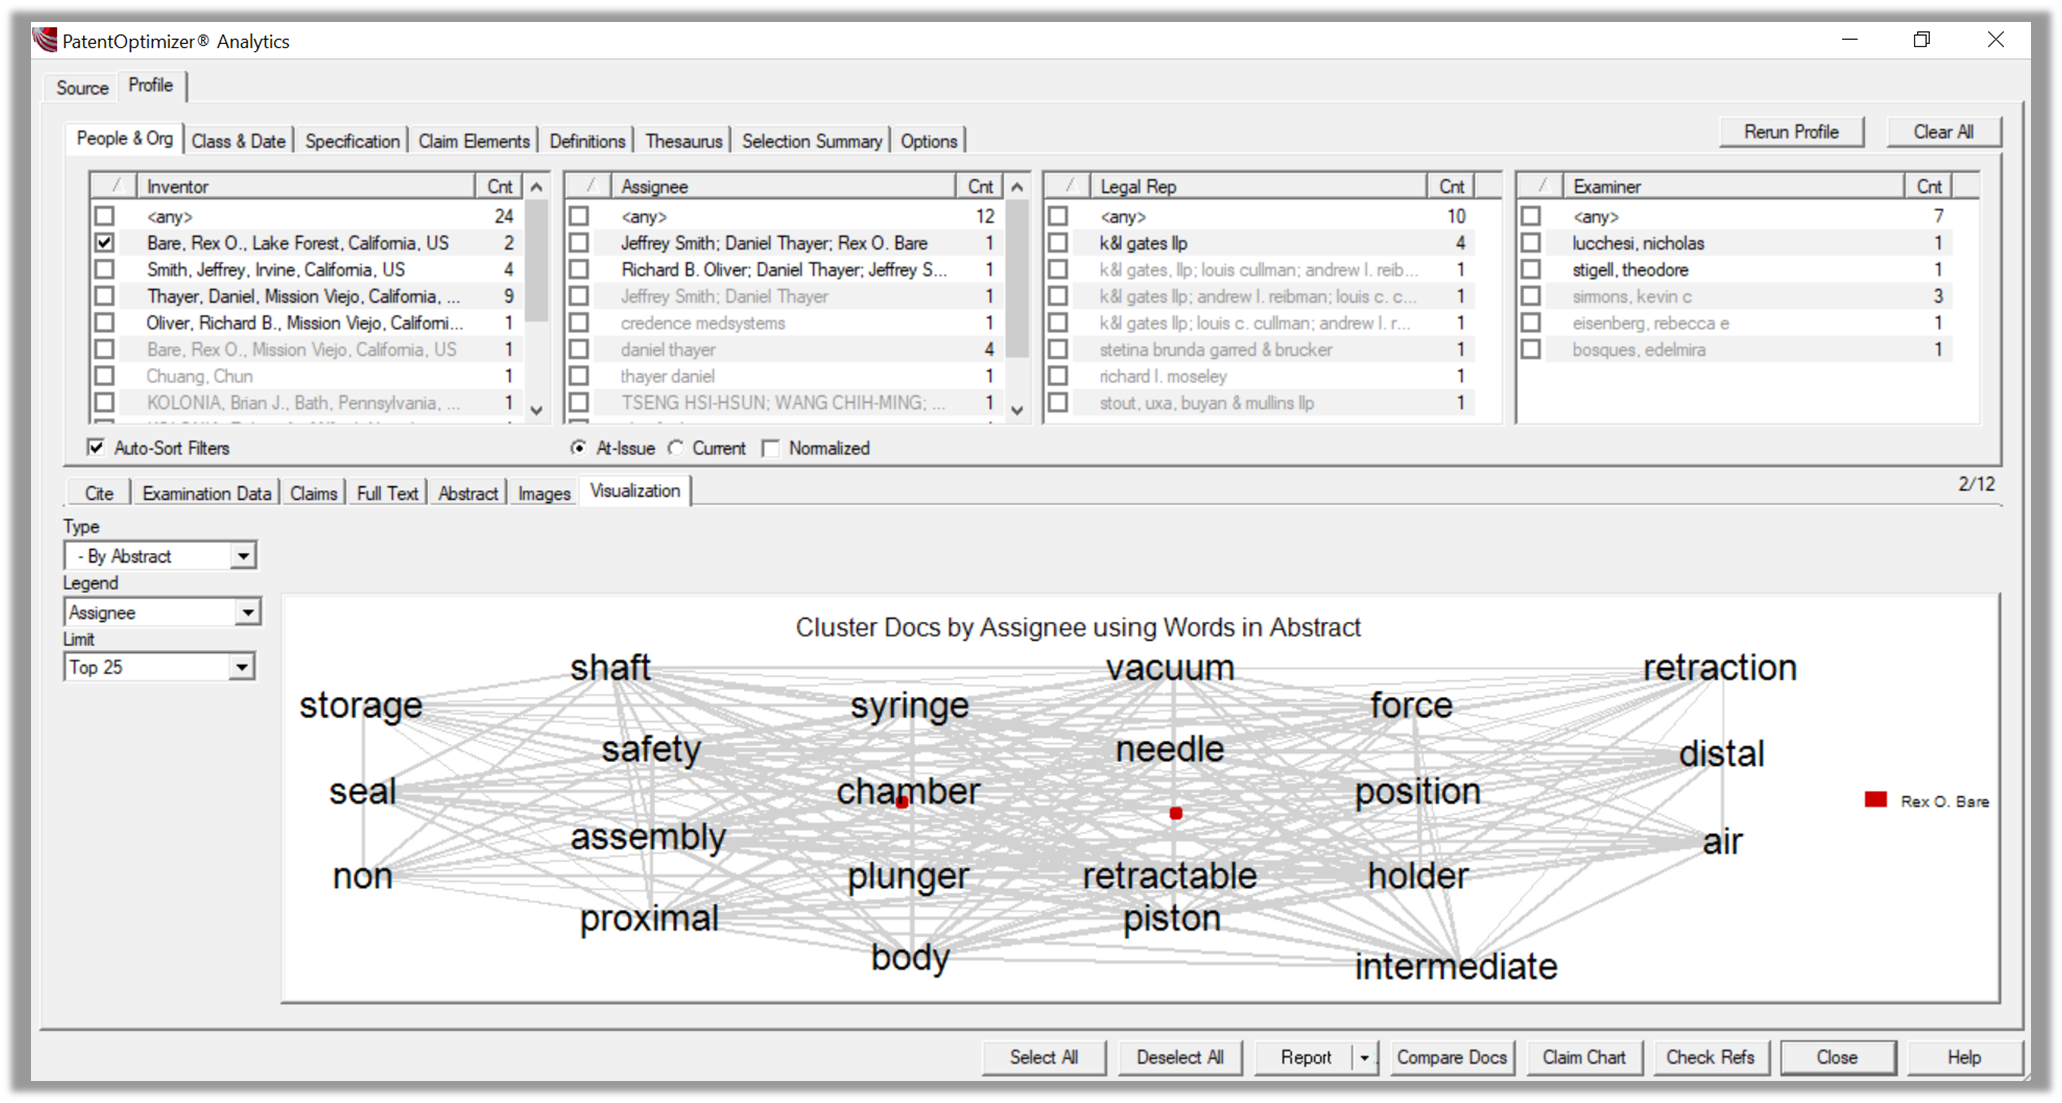2062x1103 pixels.
Task: Open the Options tab
Action: [929, 141]
